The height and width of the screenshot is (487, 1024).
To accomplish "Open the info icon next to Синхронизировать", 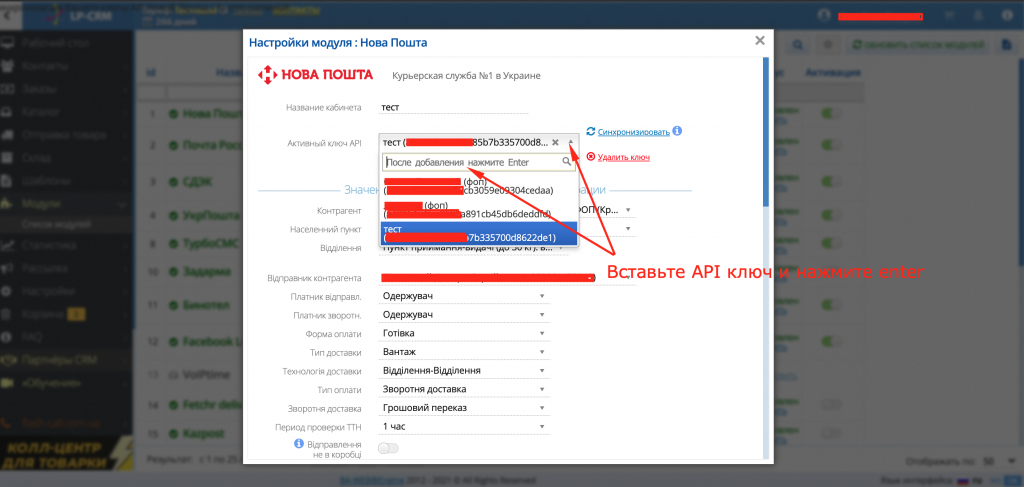I will (677, 131).
